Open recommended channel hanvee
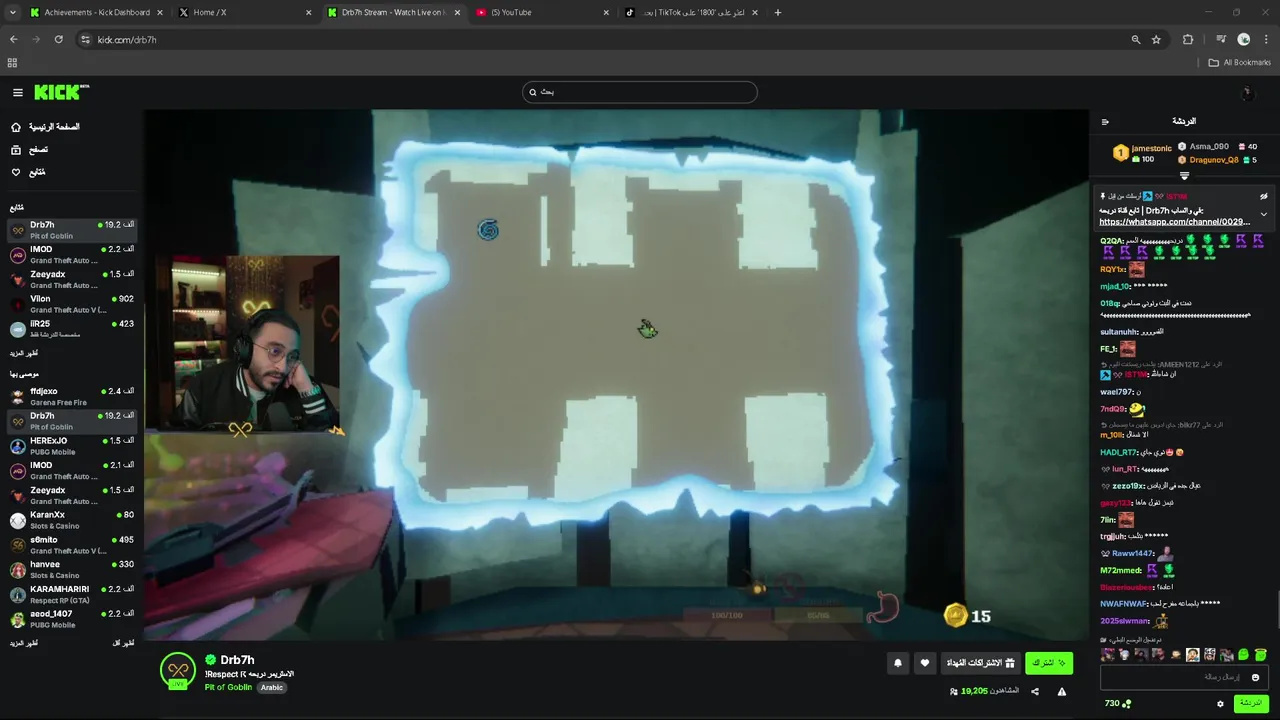1280x720 pixels. (x=70, y=569)
